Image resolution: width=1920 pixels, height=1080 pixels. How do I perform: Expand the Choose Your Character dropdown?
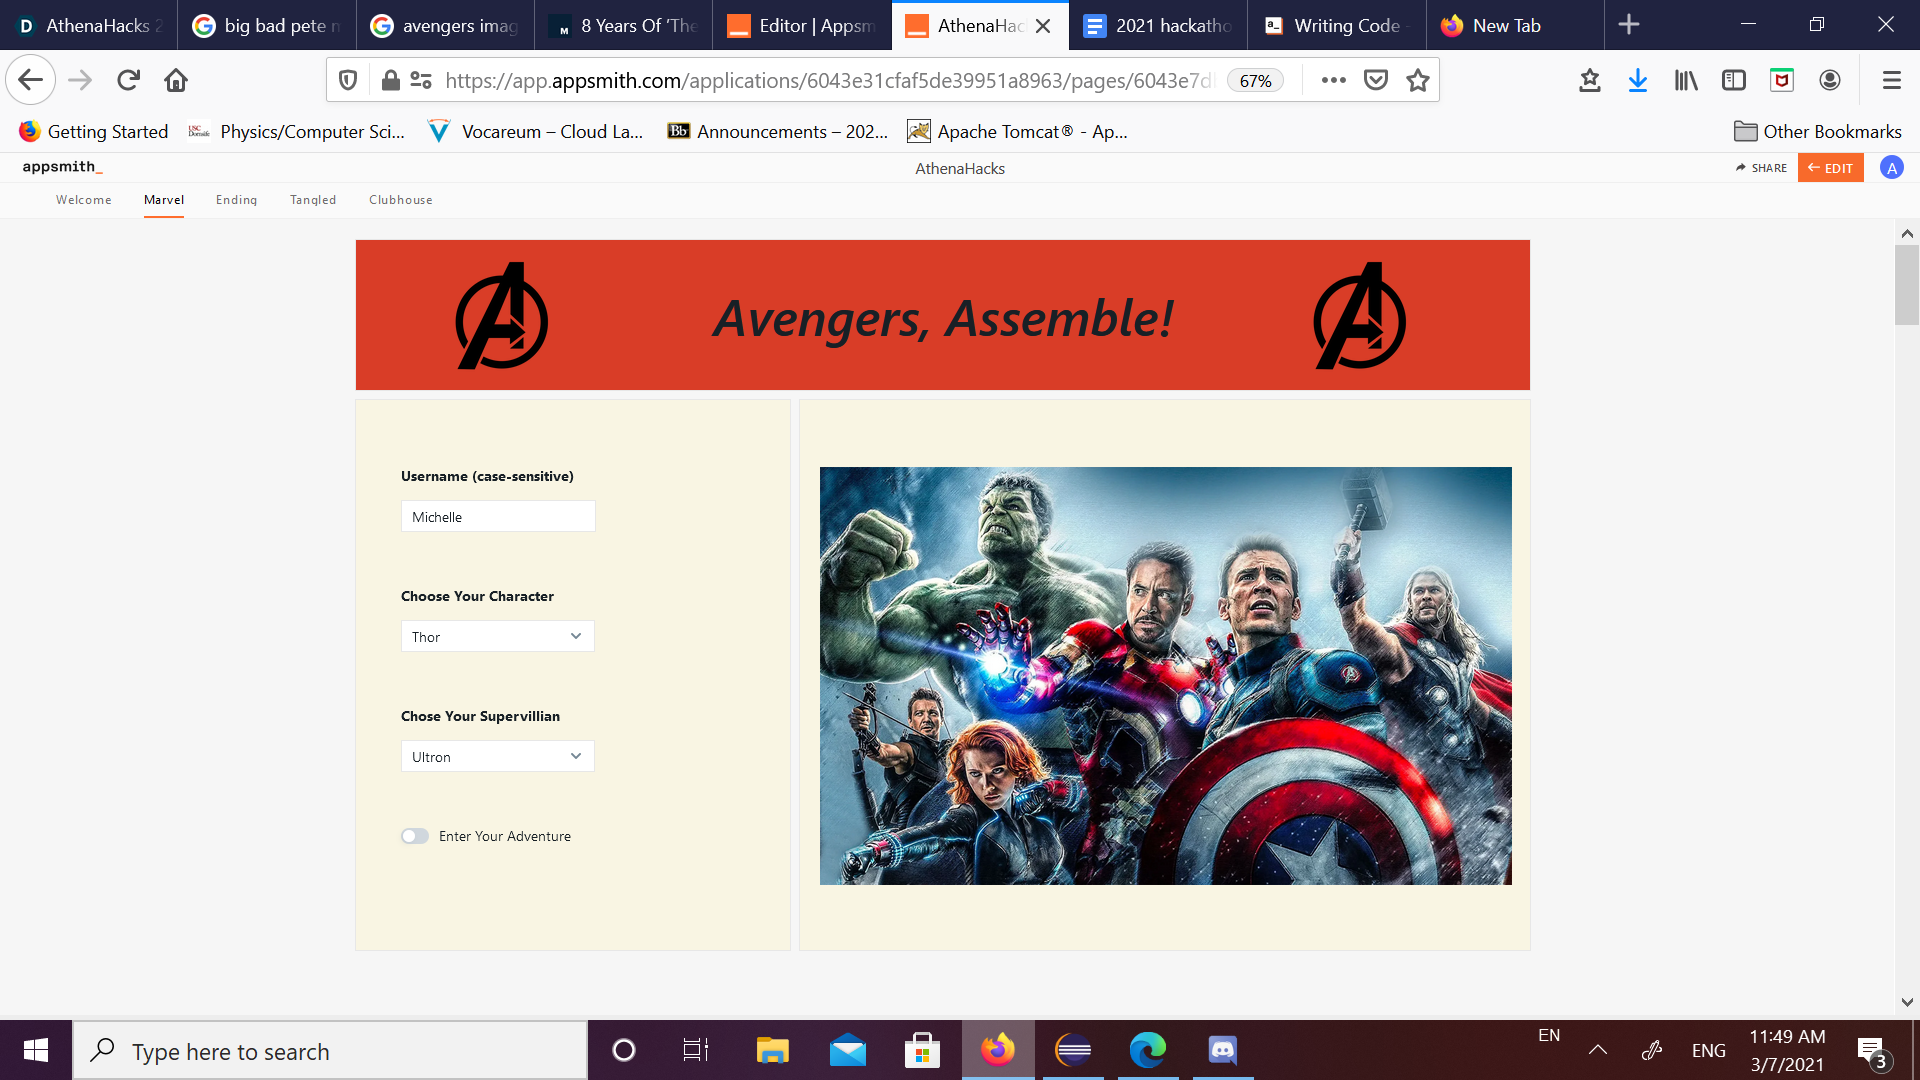coord(497,636)
